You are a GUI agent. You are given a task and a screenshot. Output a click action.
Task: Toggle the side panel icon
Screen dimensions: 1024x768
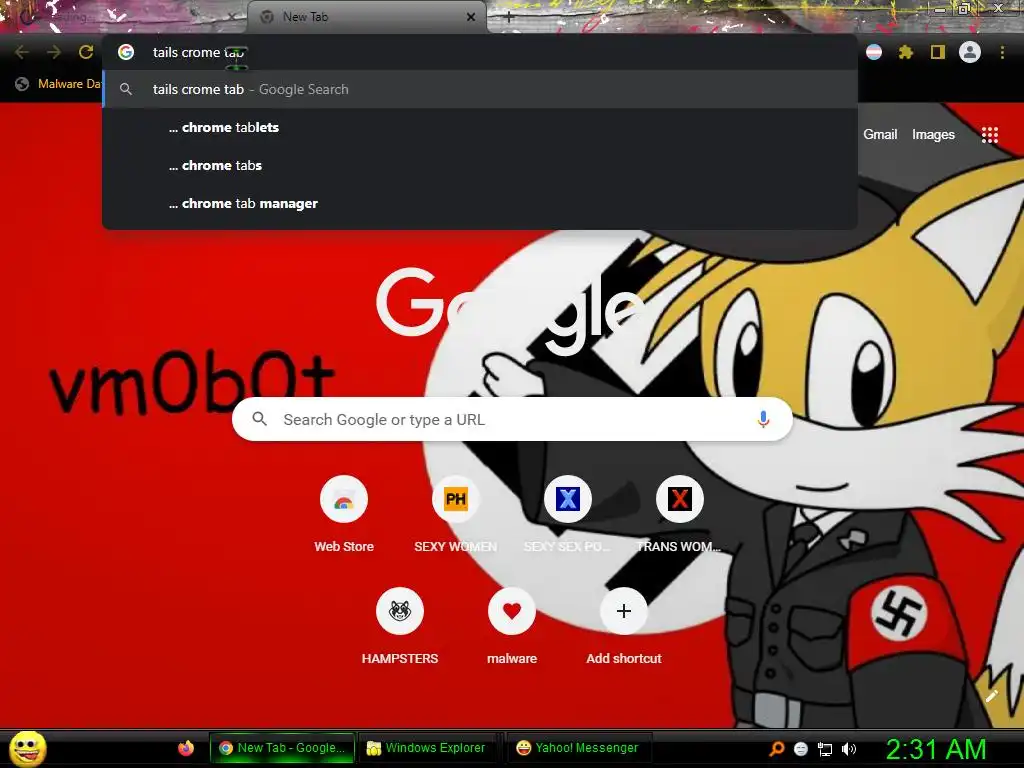(x=938, y=52)
